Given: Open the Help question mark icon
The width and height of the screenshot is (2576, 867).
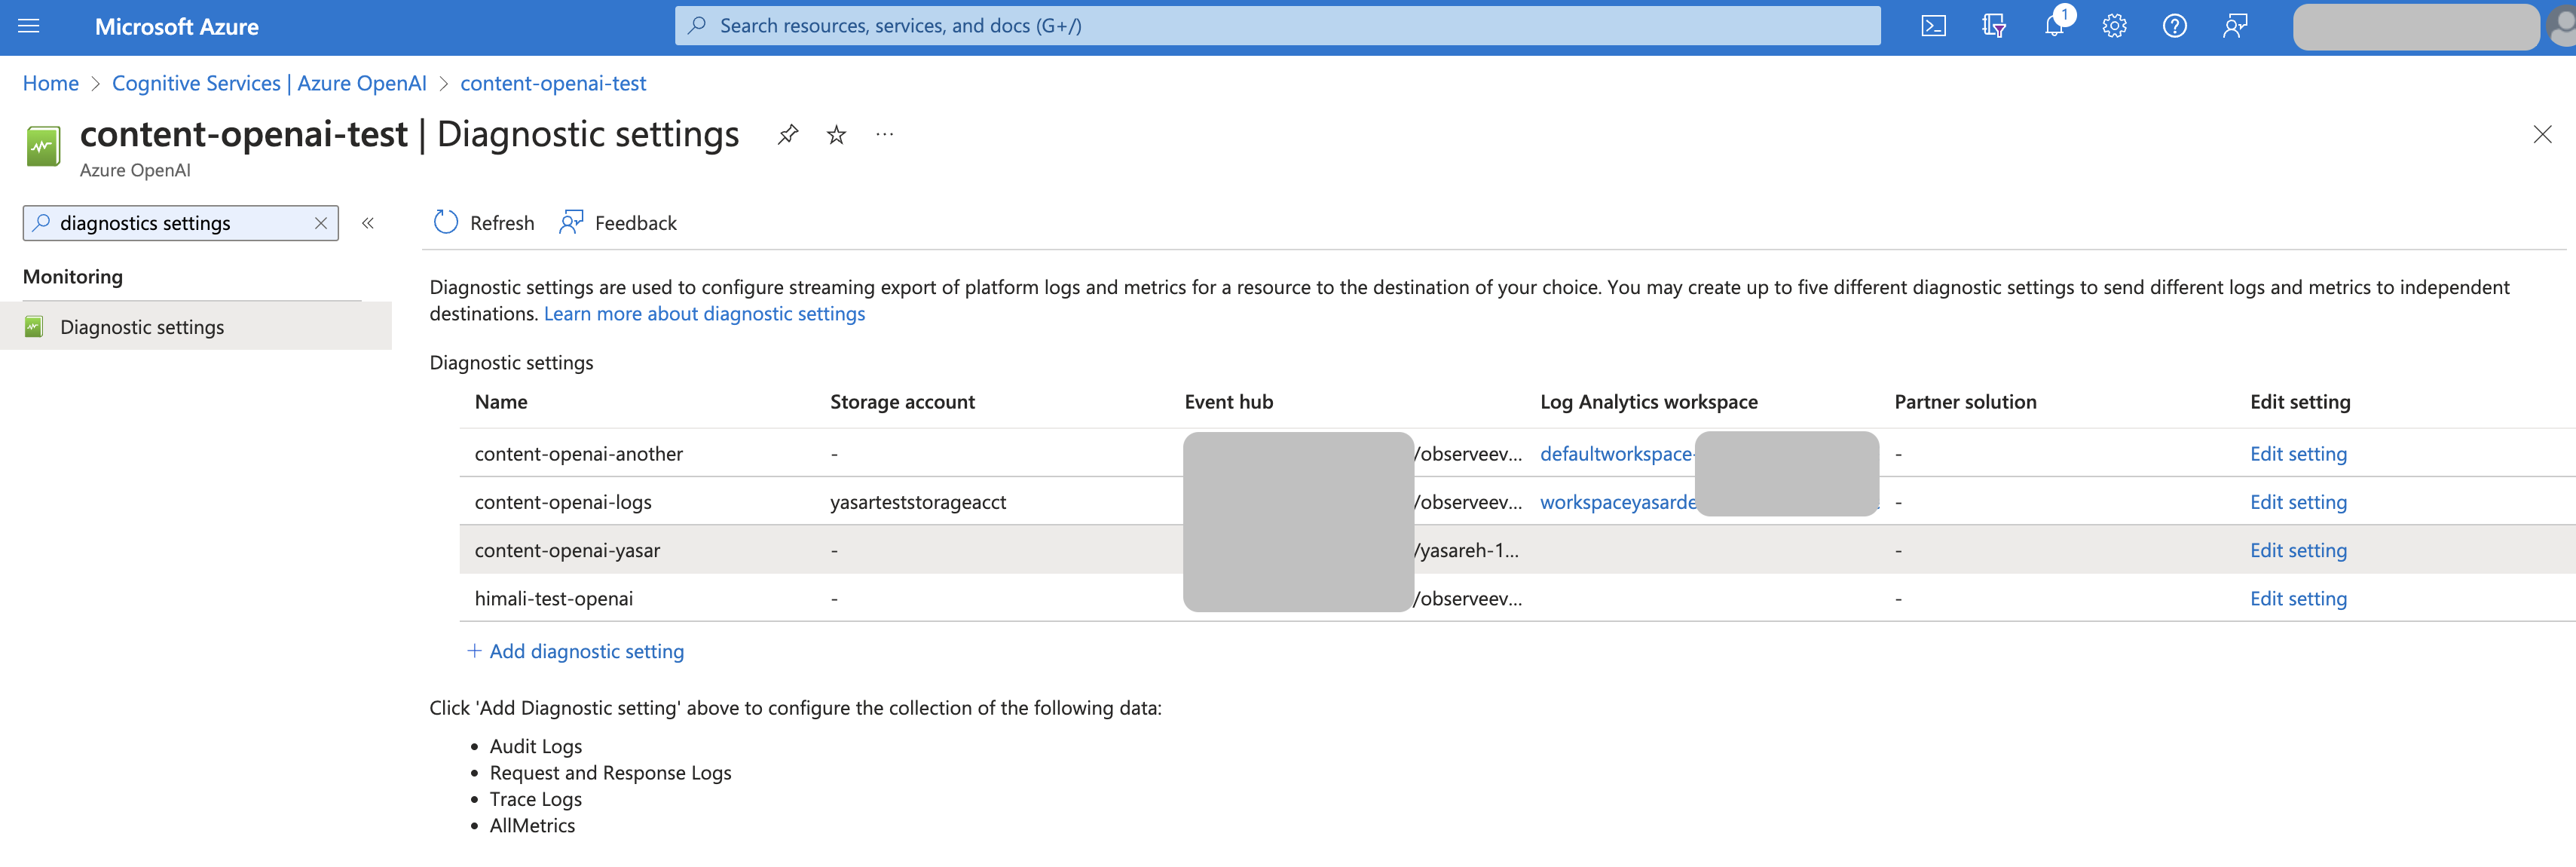Looking at the screenshot, I should click(x=2174, y=26).
